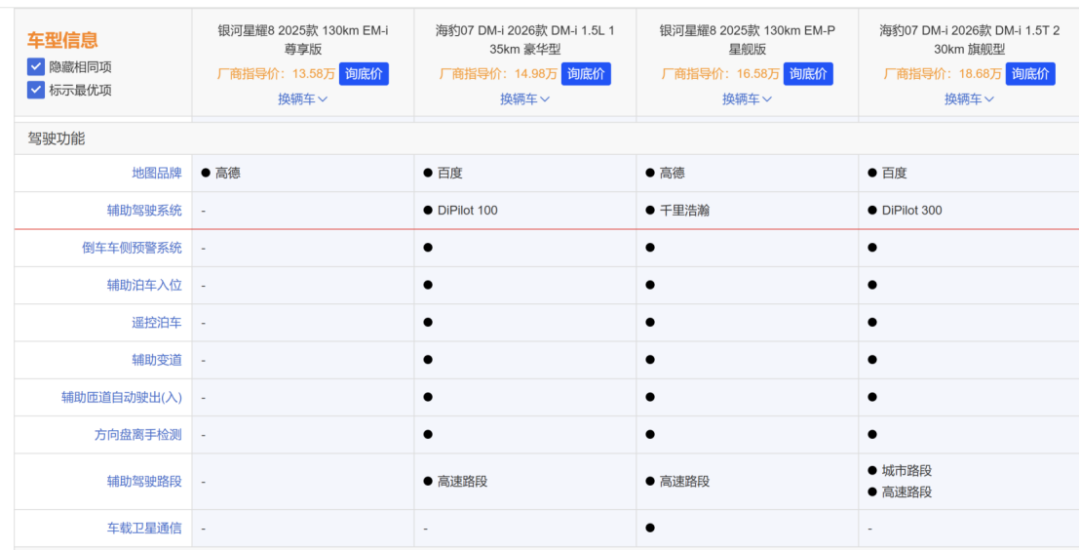The width and height of the screenshot is (1080, 550).
Task: Click 厂商指导价: 16.58万 price text
Action: [720, 74]
